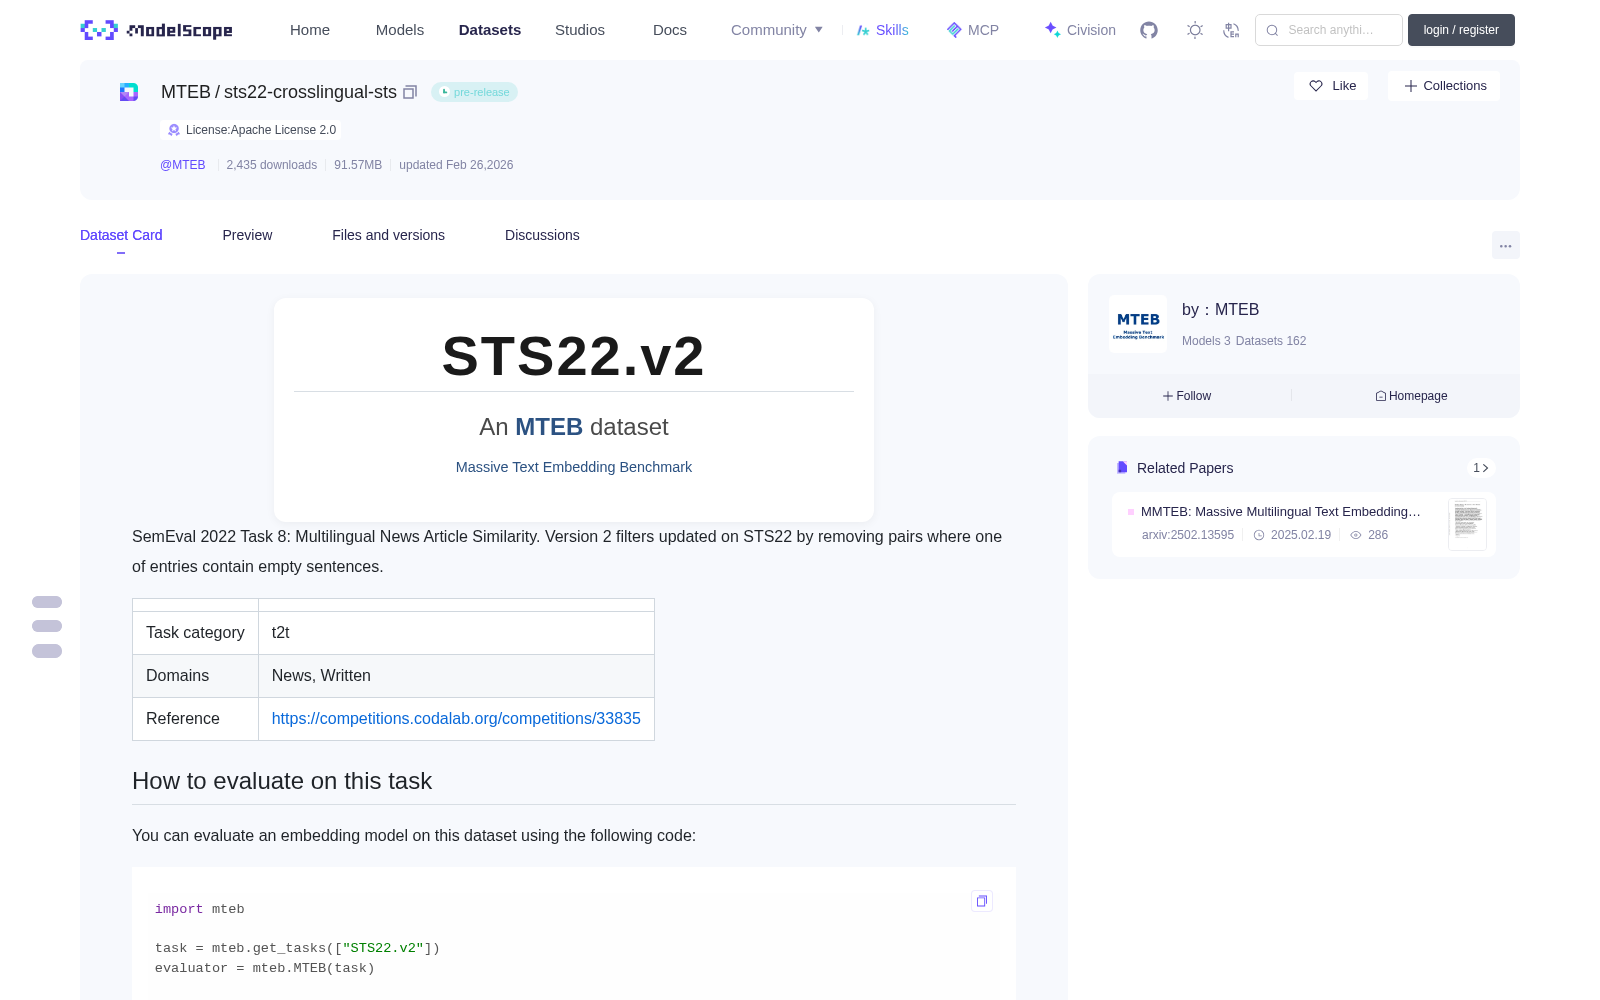Click the Related Papers document icon

click(1122, 468)
